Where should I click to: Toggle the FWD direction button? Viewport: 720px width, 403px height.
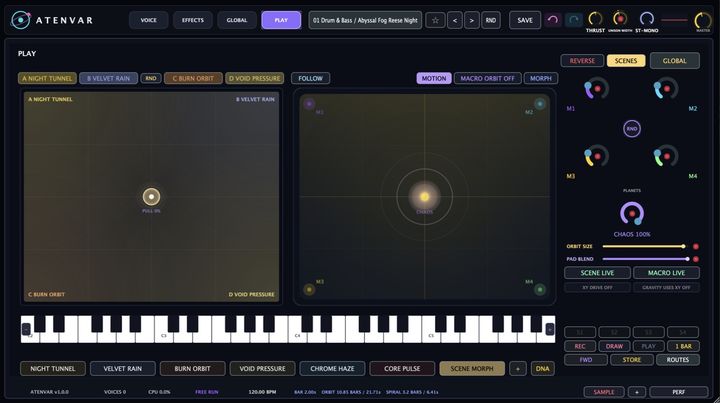[586, 360]
